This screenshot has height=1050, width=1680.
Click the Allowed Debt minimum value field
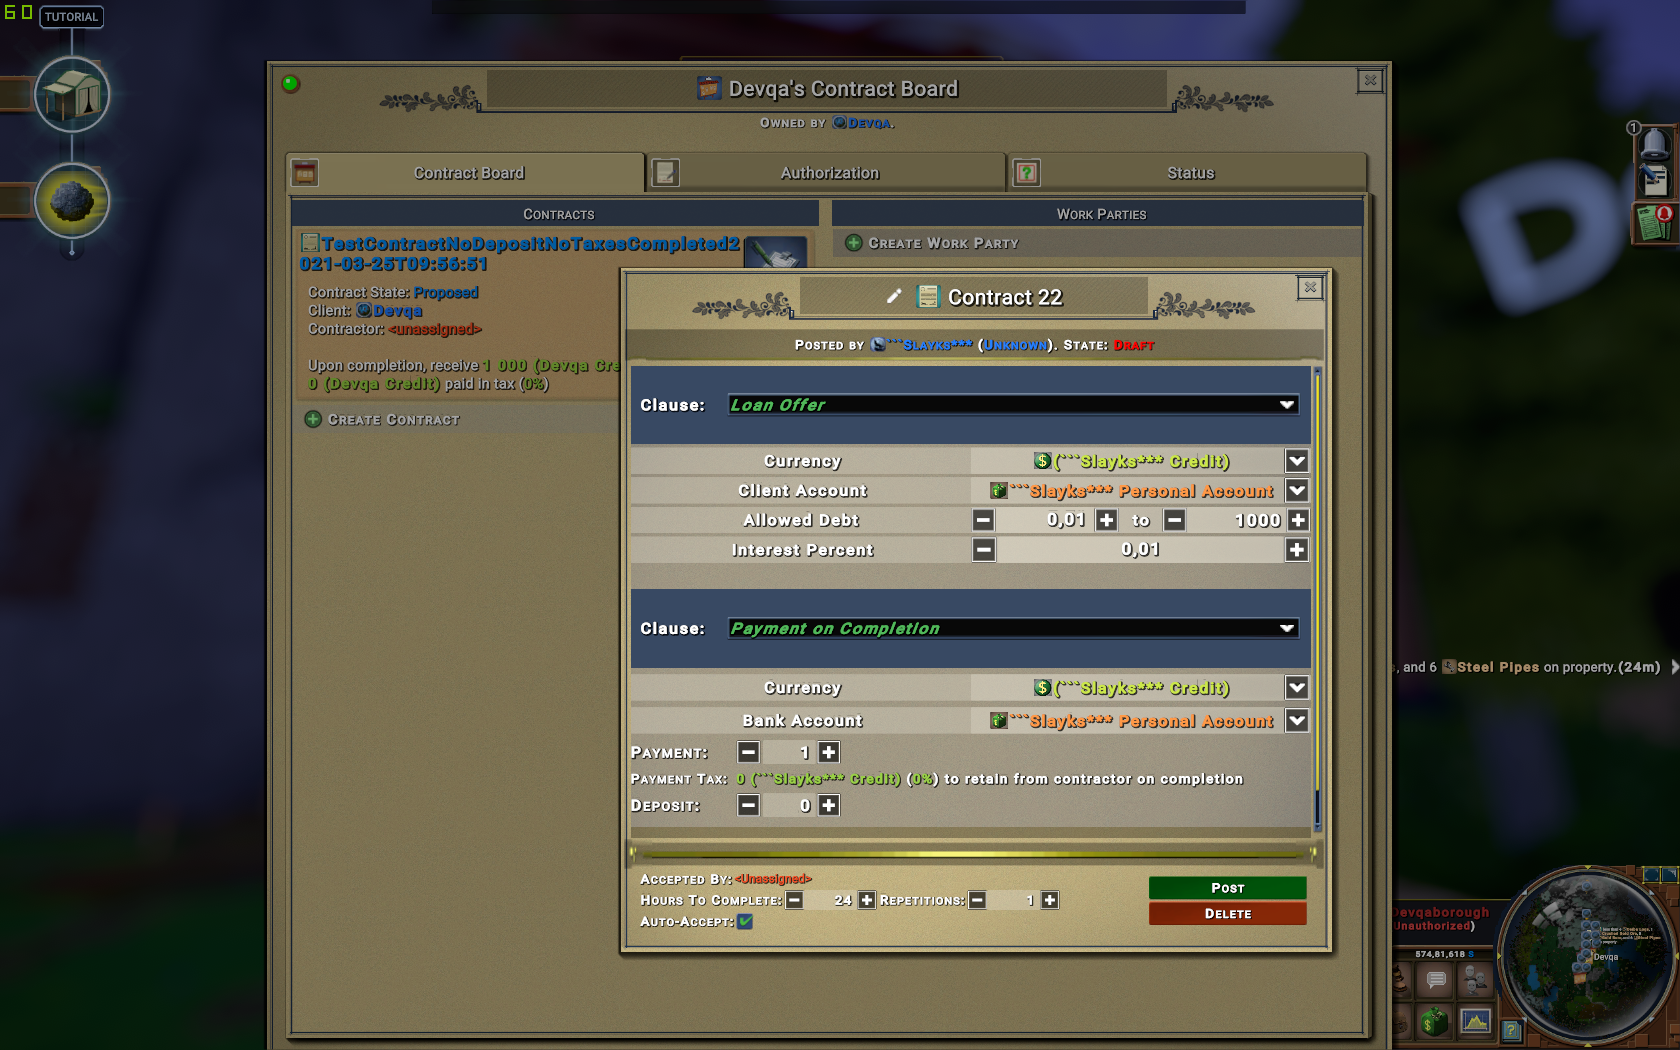[x=1045, y=520]
